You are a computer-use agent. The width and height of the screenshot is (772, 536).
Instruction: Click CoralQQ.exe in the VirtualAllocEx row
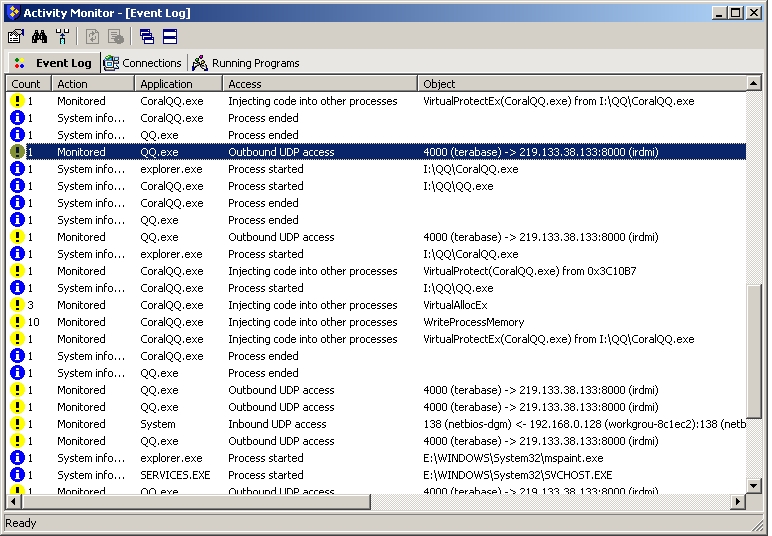pyautogui.click(x=172, y=305)
